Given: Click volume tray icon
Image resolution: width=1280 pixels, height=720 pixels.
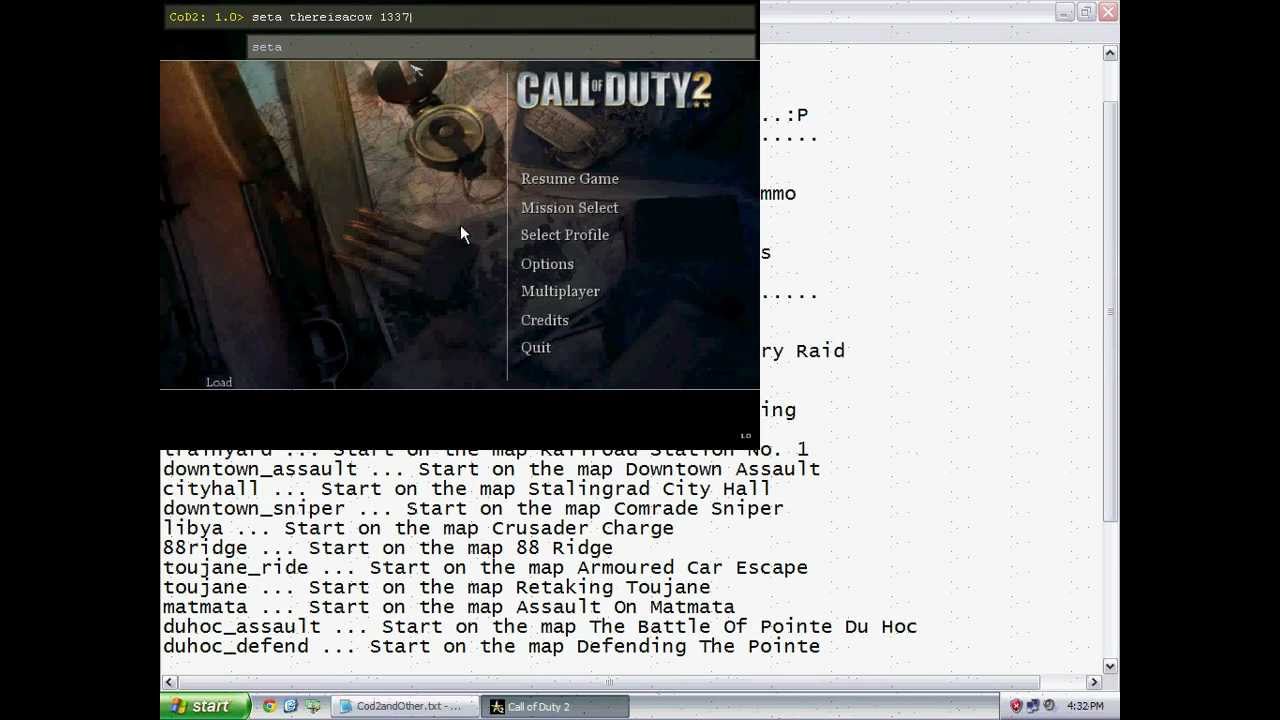Looking at the screenshot, I should tap(1048, 706).
